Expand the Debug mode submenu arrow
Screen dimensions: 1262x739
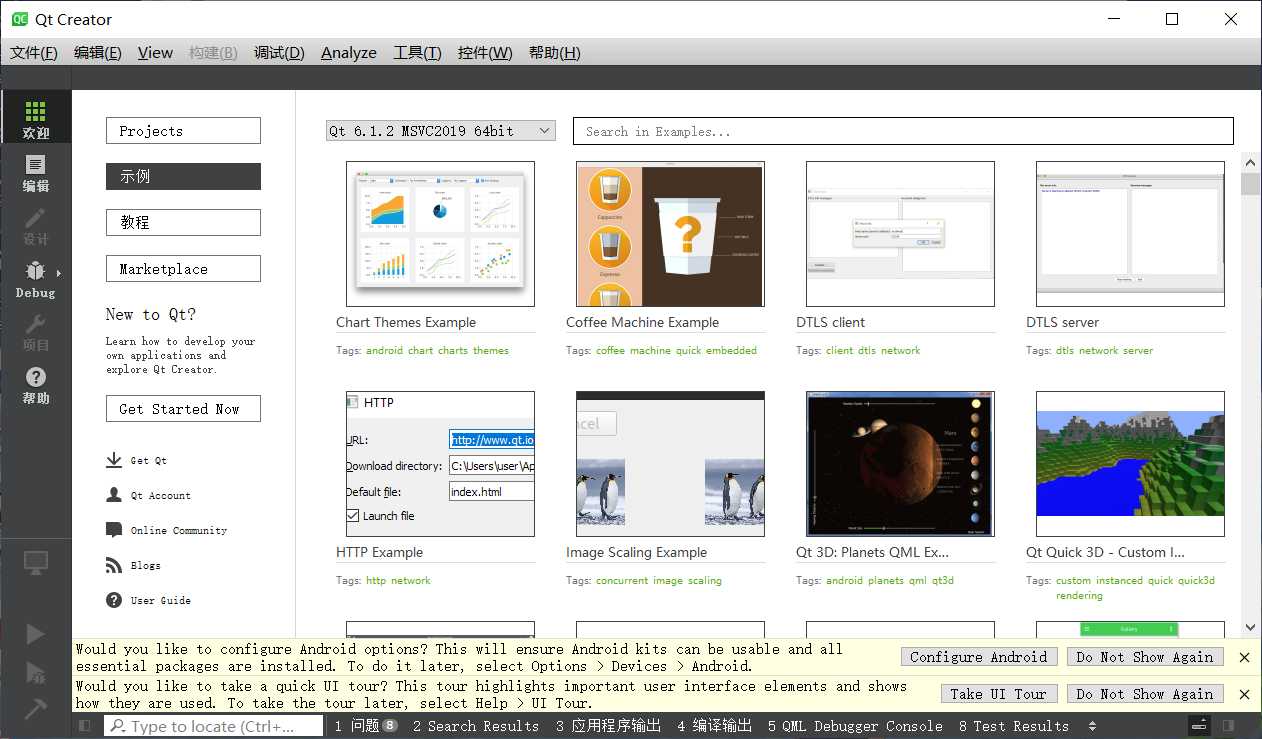59,273
